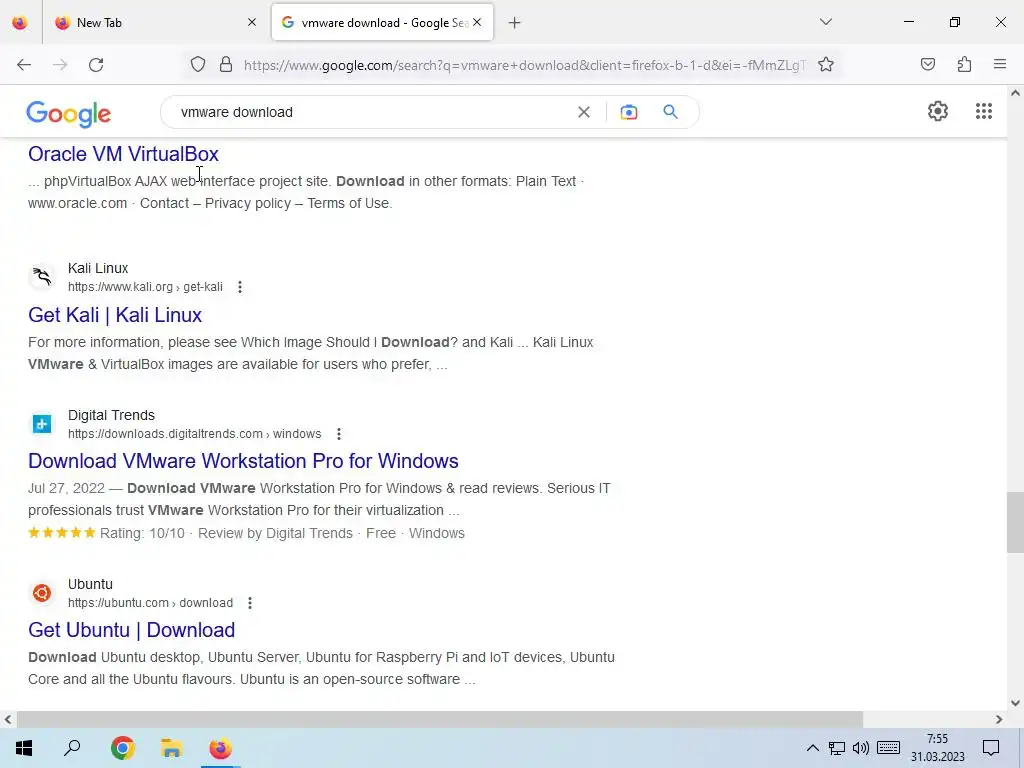
Task: Reload the current page
Action: 96,65
